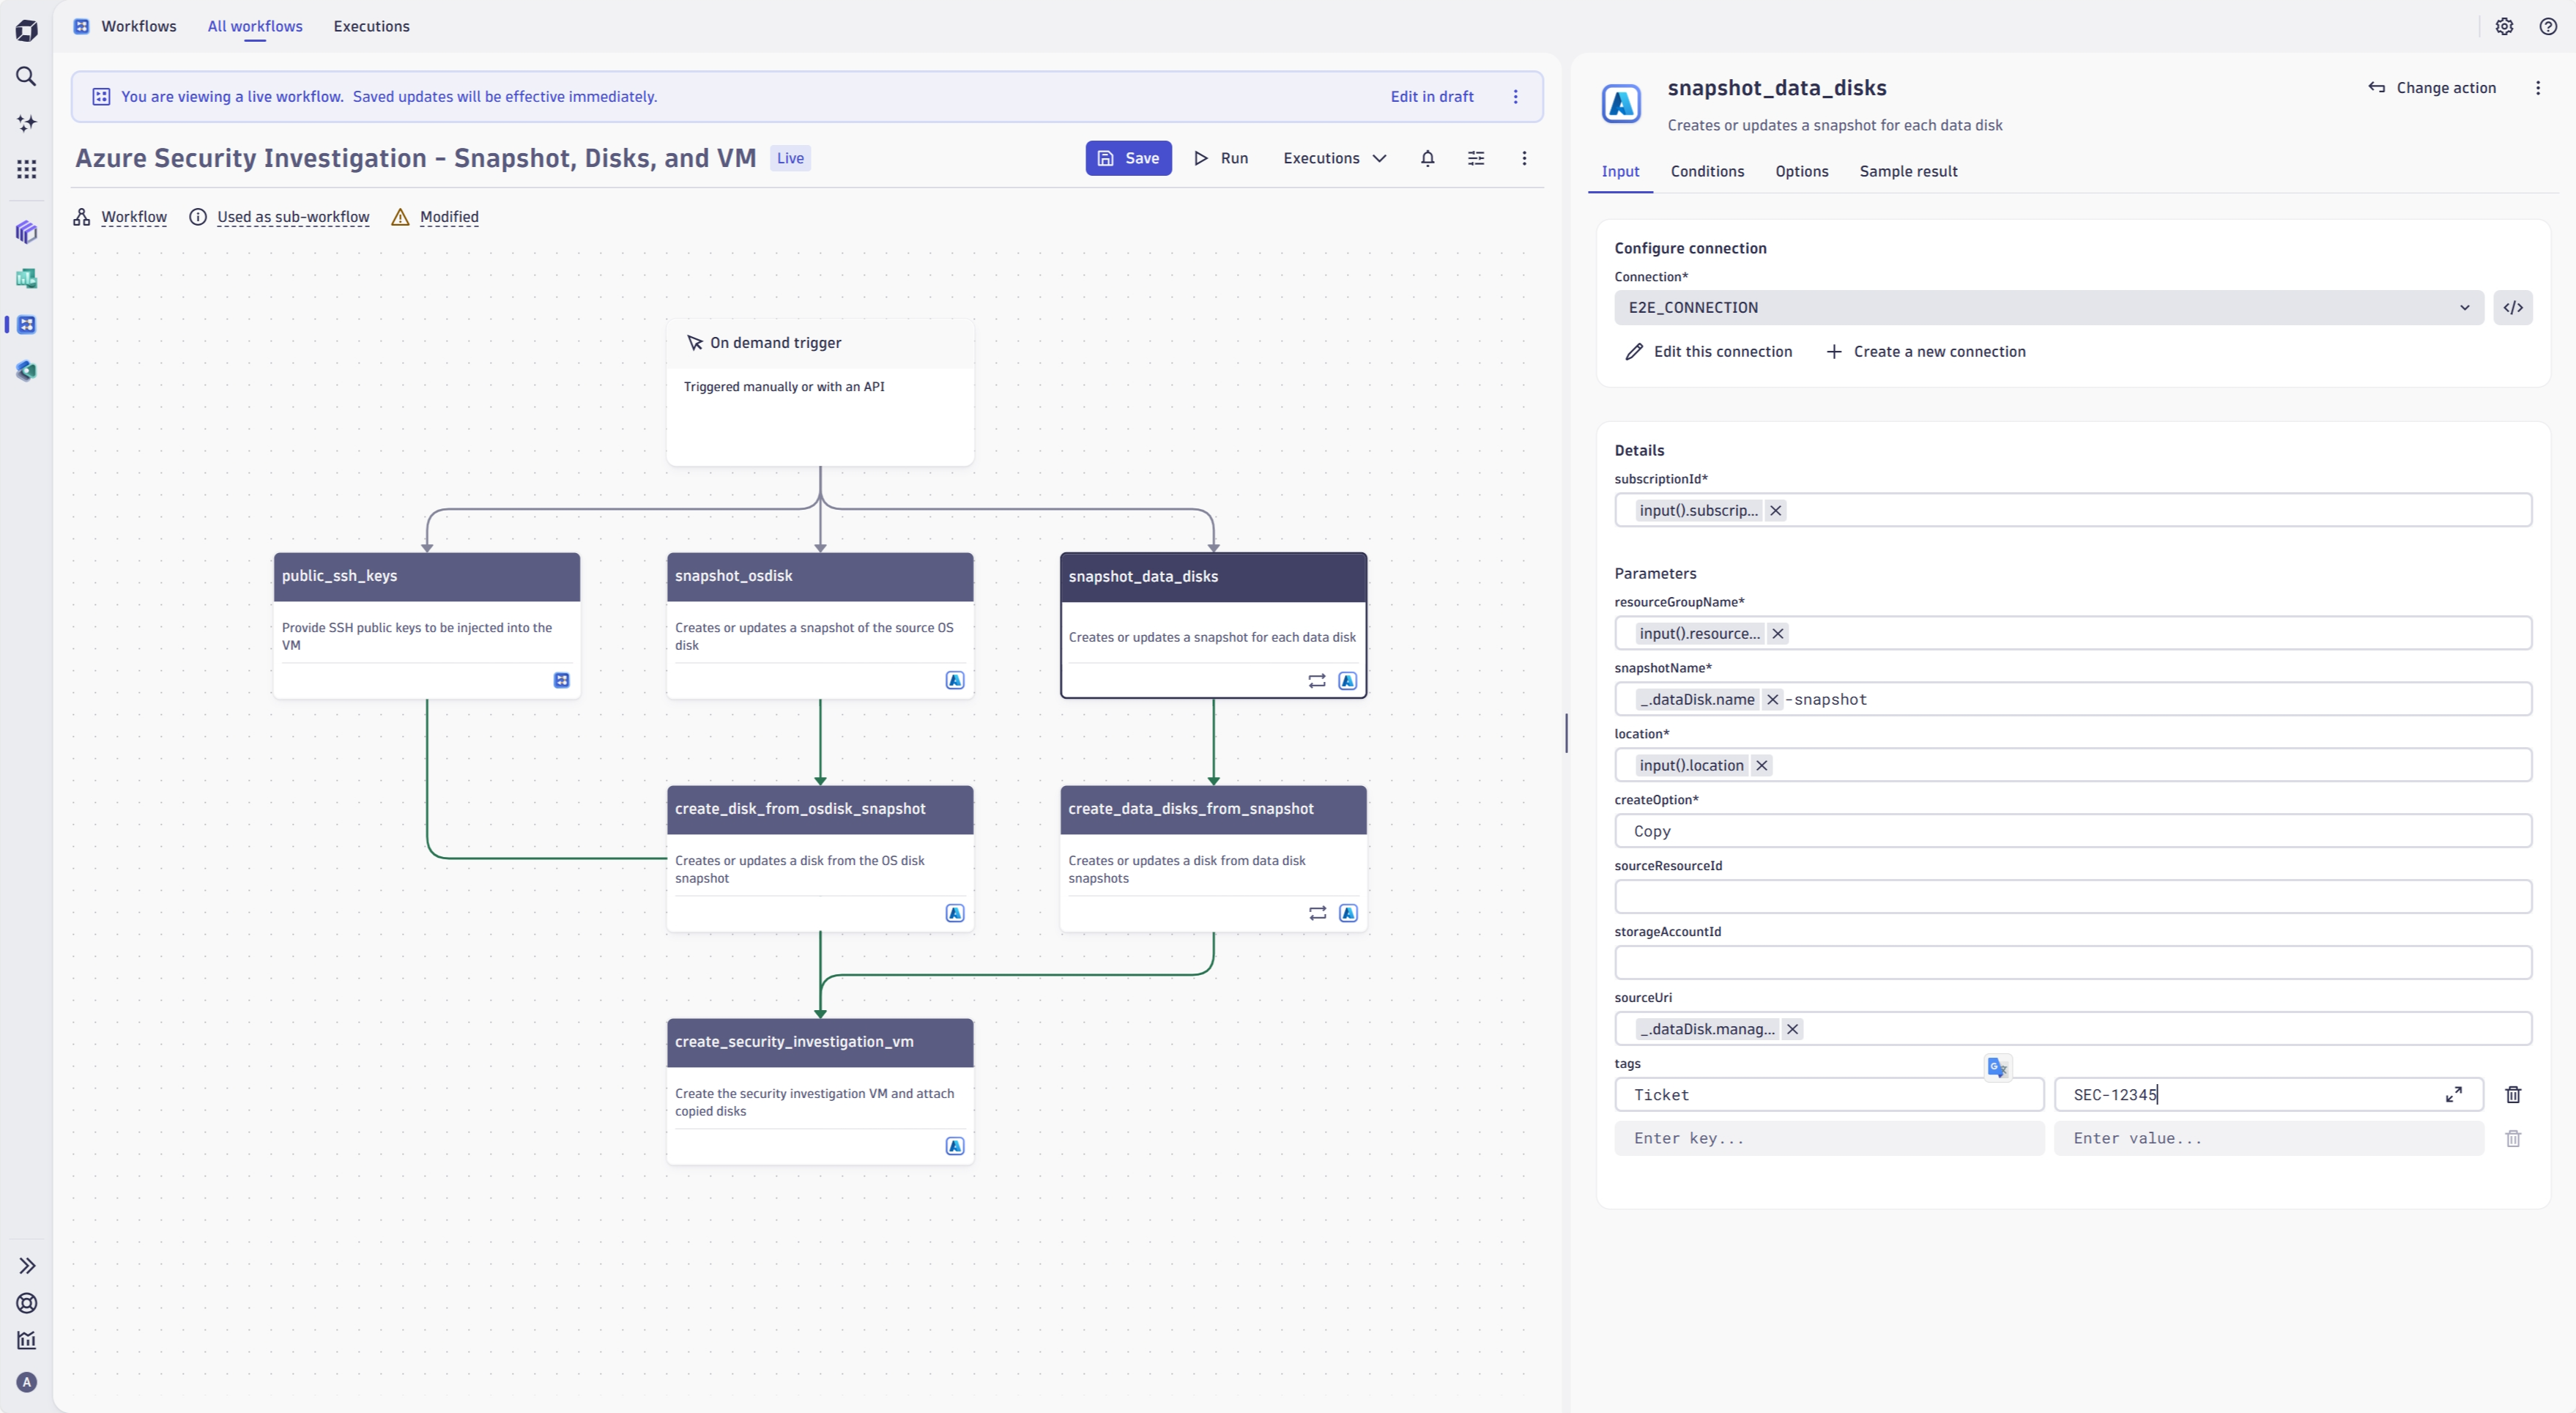Click the sourceResourceId input field

pyautogui.click(x=2072, y=897)
